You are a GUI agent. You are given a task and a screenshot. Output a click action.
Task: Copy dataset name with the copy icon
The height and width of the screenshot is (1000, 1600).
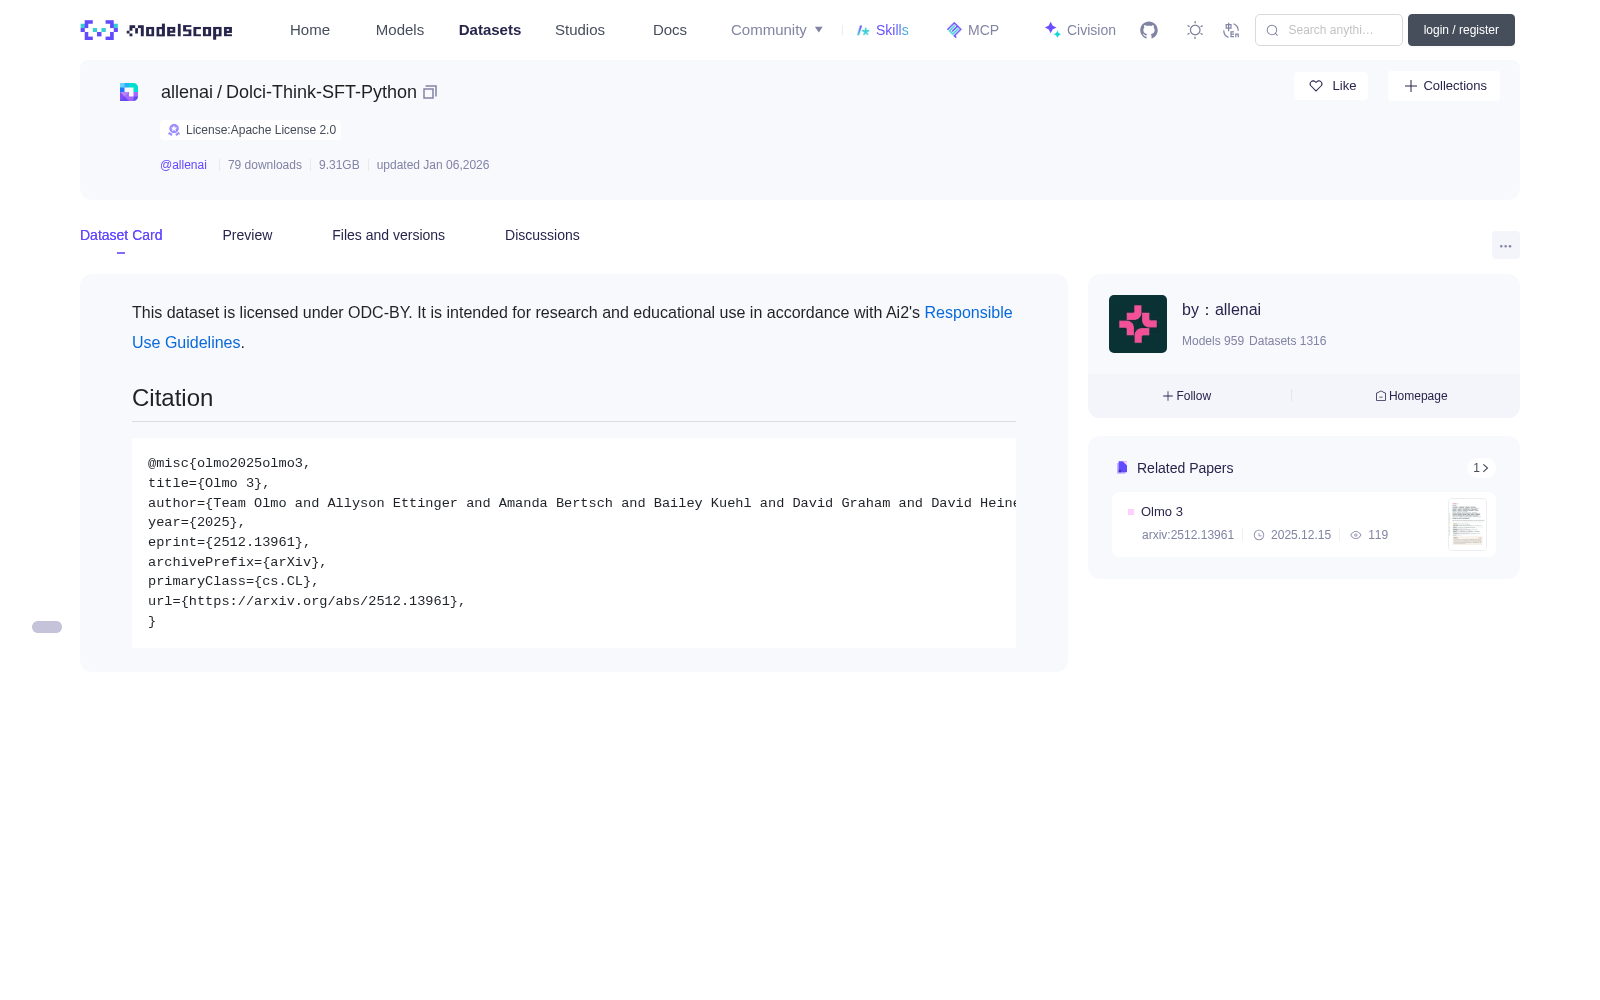coord(430,92)
